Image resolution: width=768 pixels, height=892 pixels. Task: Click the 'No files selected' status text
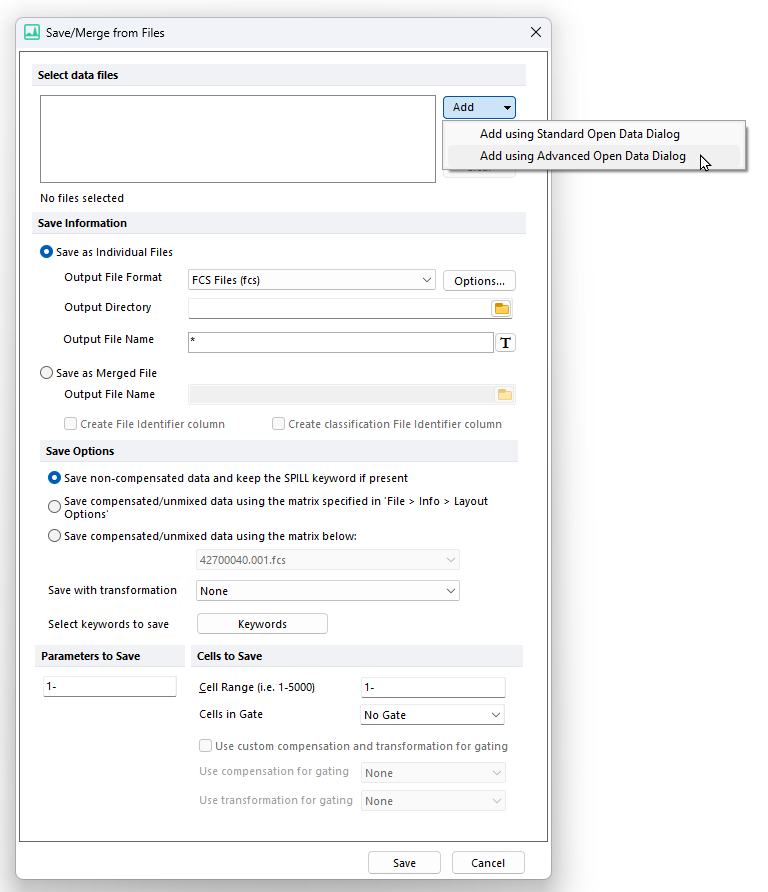pos(82,198)
